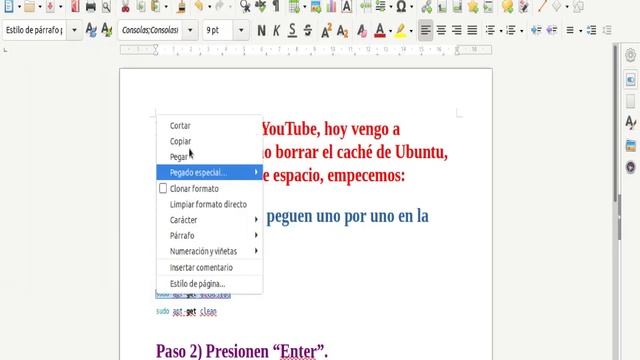Click the Insert chart icon
Image resolution: width=640 pixels, height=360 pixels.
click(x=331, y=6)
